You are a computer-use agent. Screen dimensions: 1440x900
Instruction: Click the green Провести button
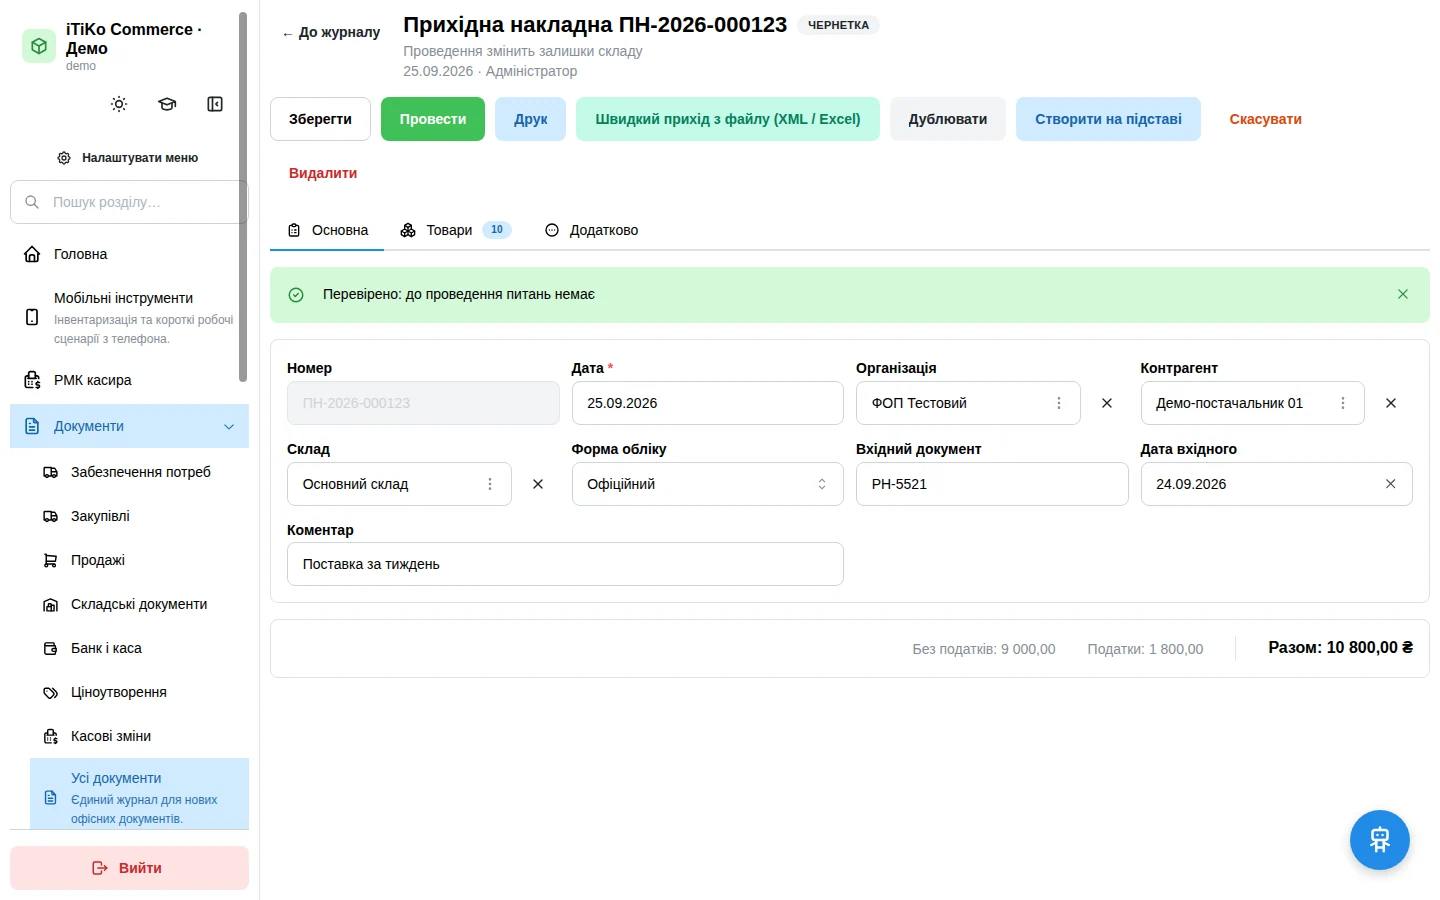click(x=433, y=119)
